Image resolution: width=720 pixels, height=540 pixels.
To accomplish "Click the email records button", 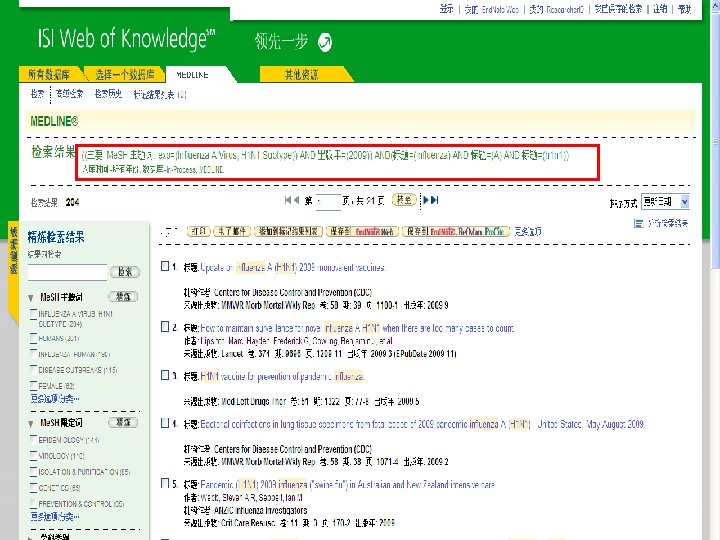I will pyautogui.click(x=232, y=231).
